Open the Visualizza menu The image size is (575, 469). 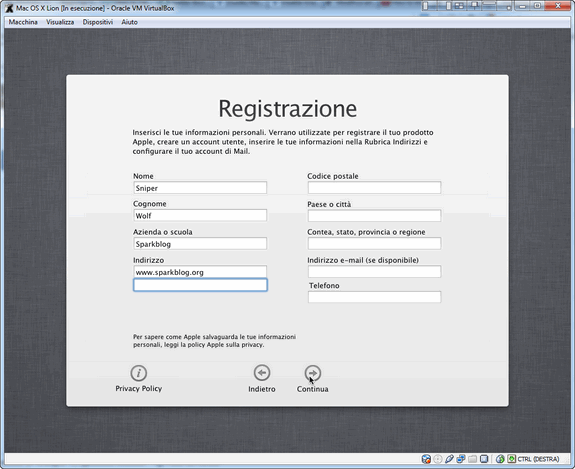(60, 22)
